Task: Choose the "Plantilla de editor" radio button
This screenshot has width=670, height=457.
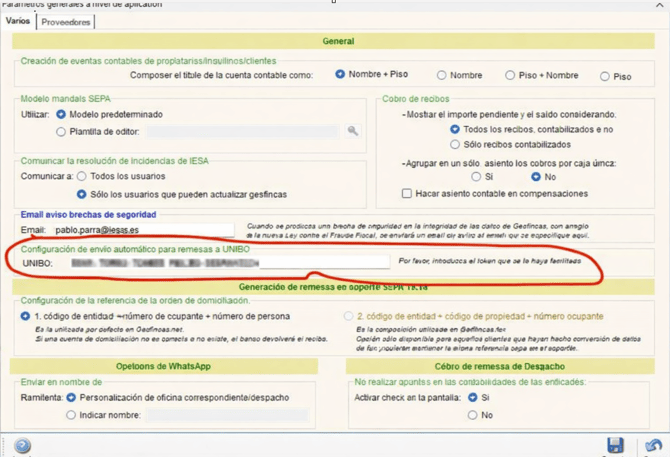Action: [61, 131]
